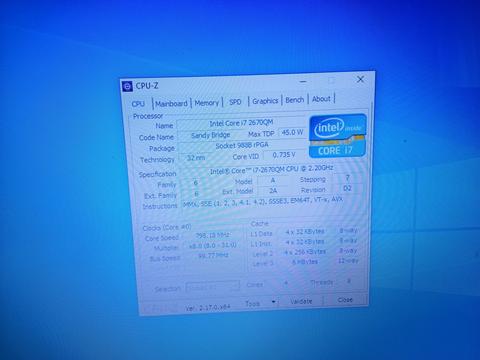Screen dimensions: 480x360
Task: Show the About tab
Action: click(321, 99)
